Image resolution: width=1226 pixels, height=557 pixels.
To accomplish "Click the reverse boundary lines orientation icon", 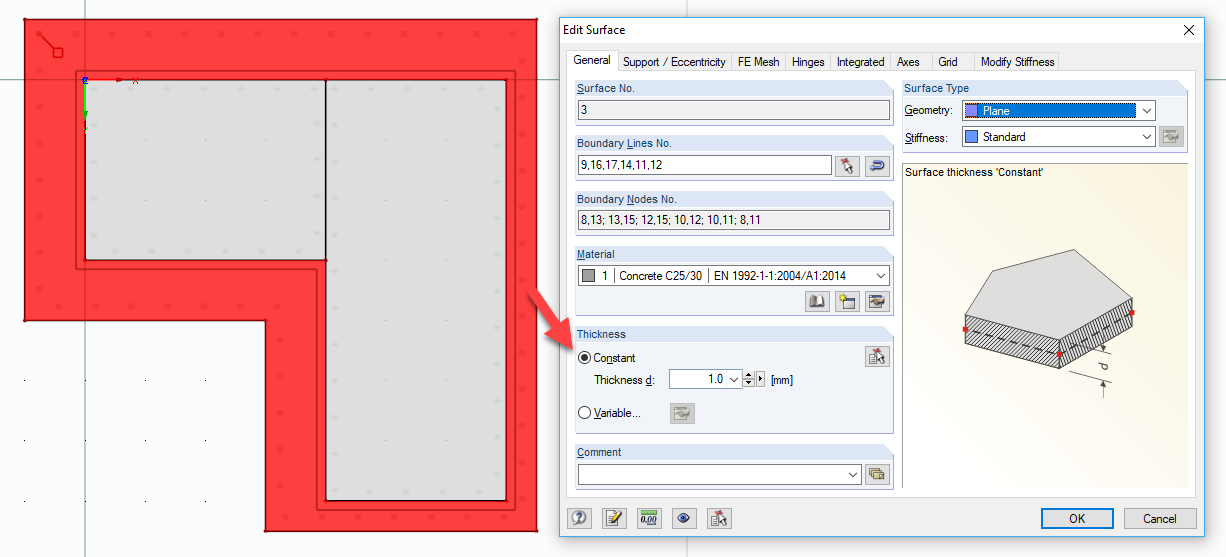I will [877, 166].
